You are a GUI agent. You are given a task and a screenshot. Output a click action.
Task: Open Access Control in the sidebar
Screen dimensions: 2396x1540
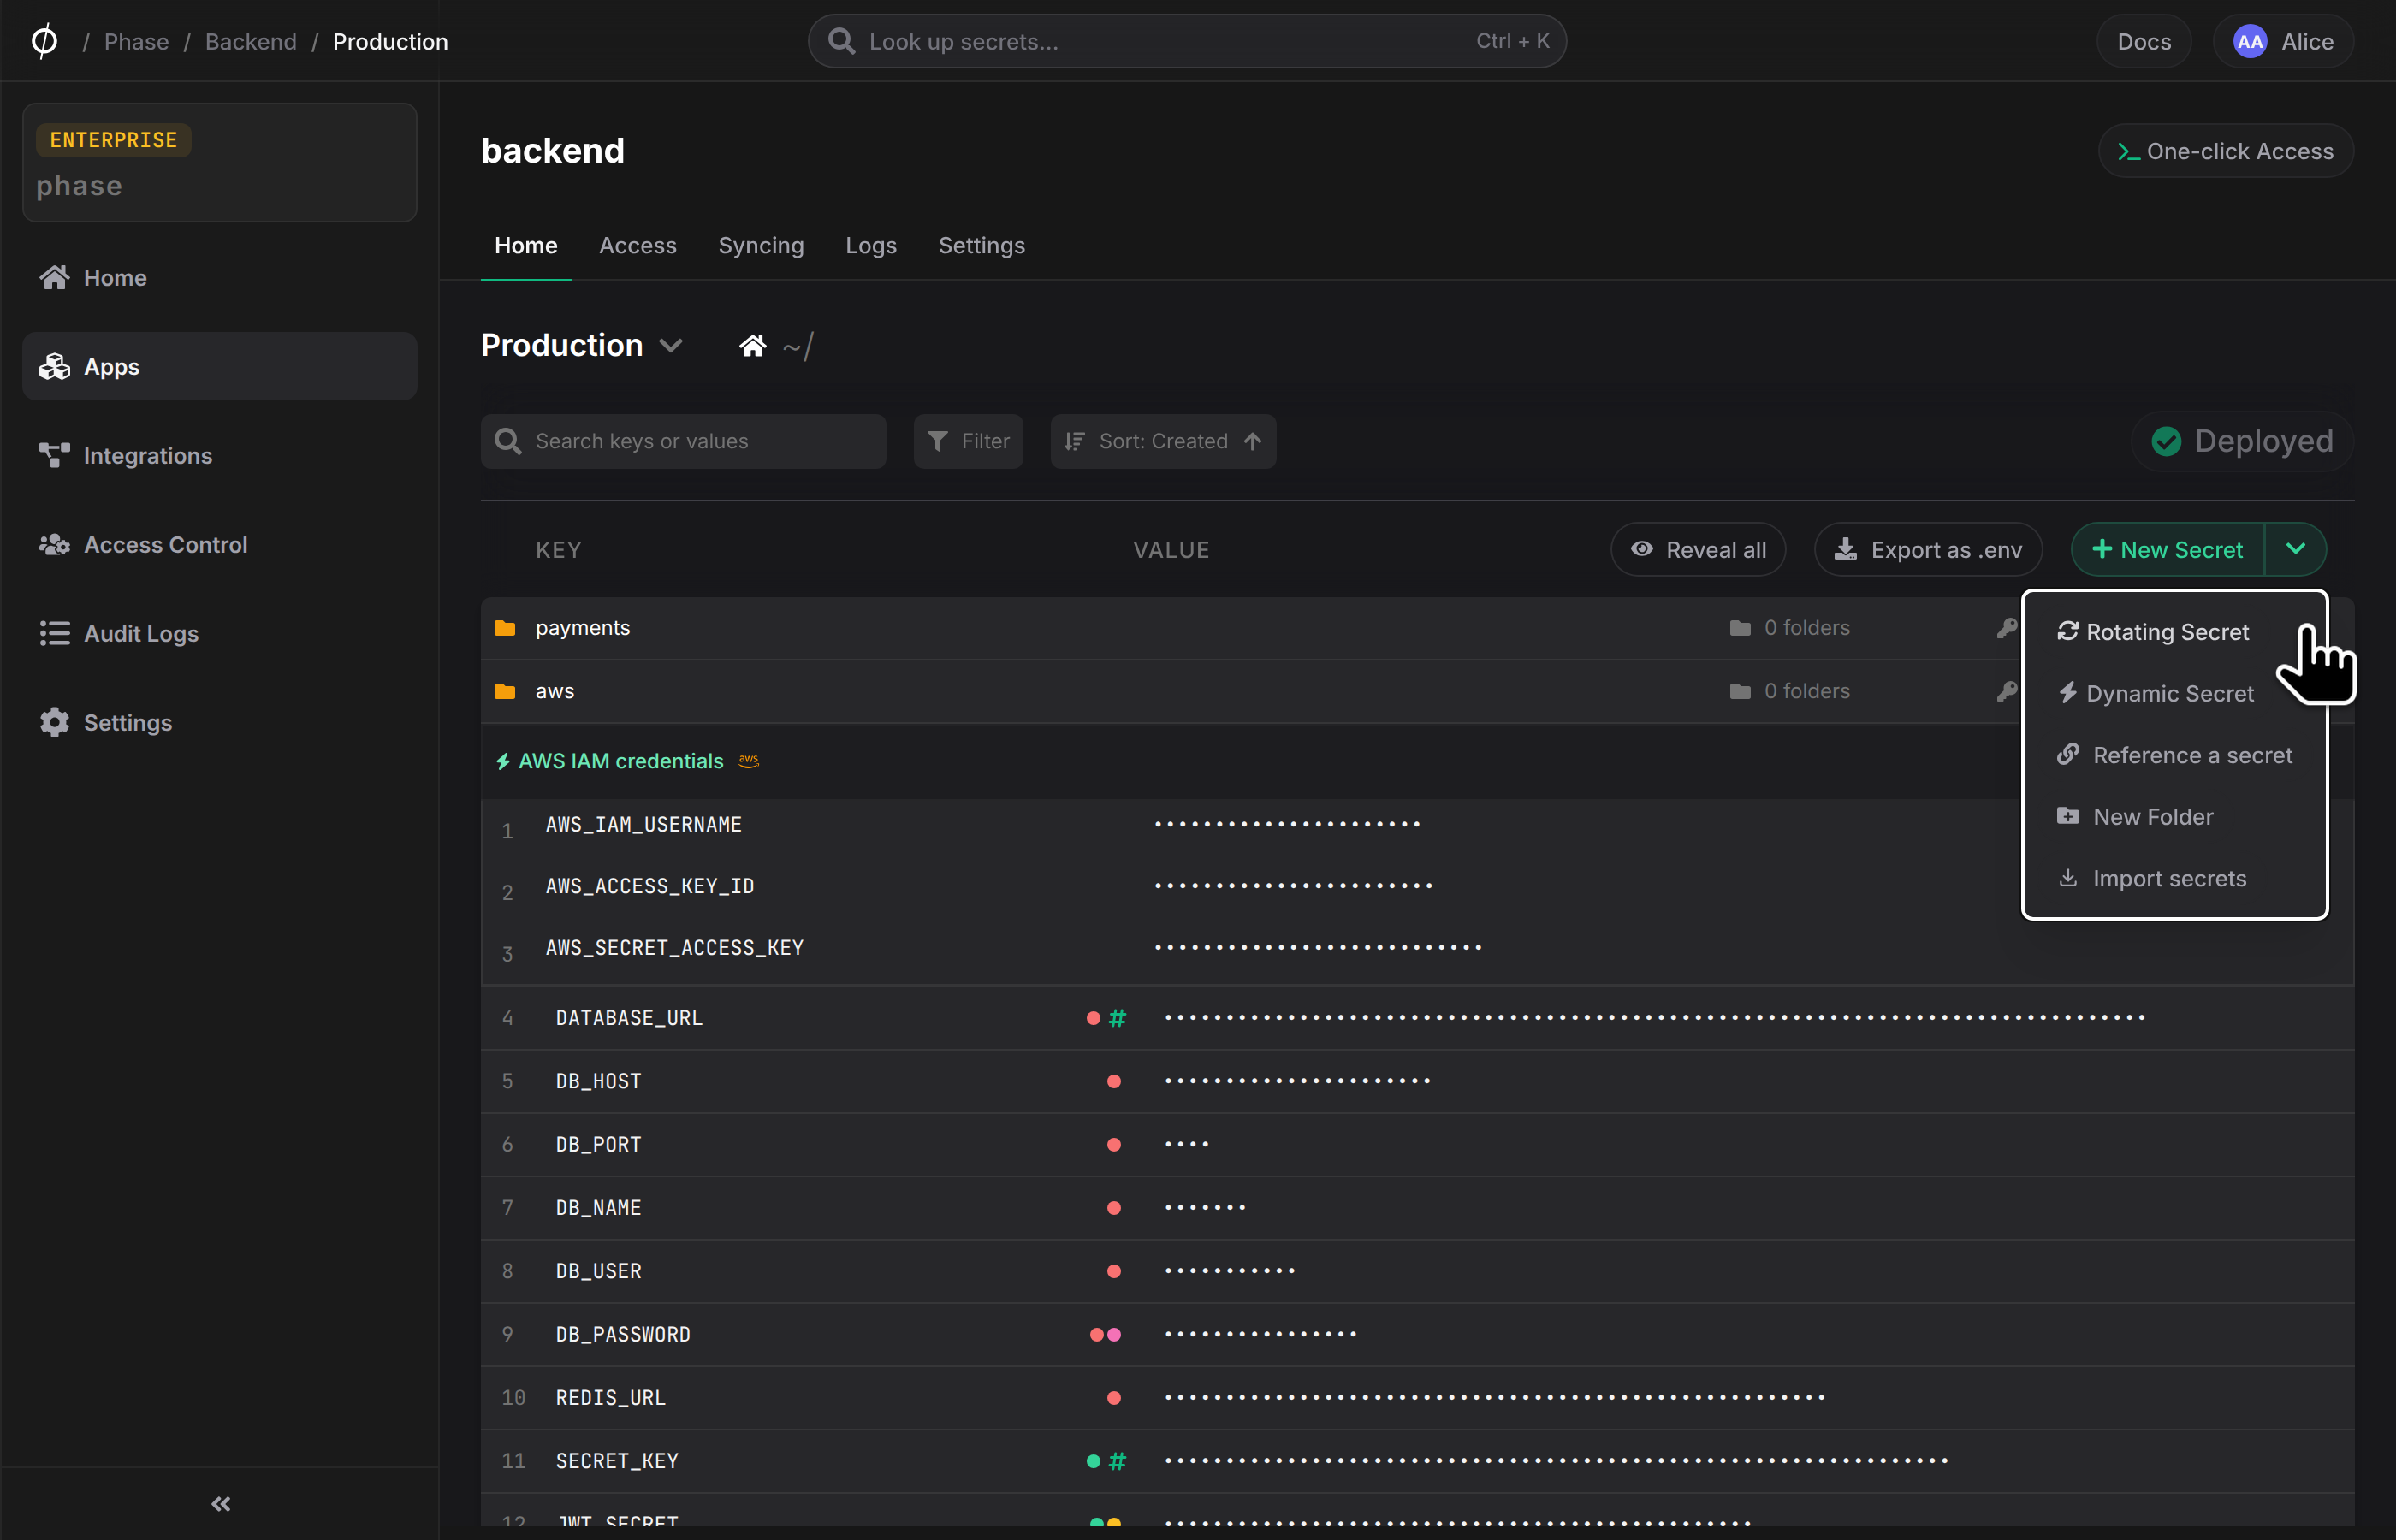pyautogui.click(x=219, y=544)
